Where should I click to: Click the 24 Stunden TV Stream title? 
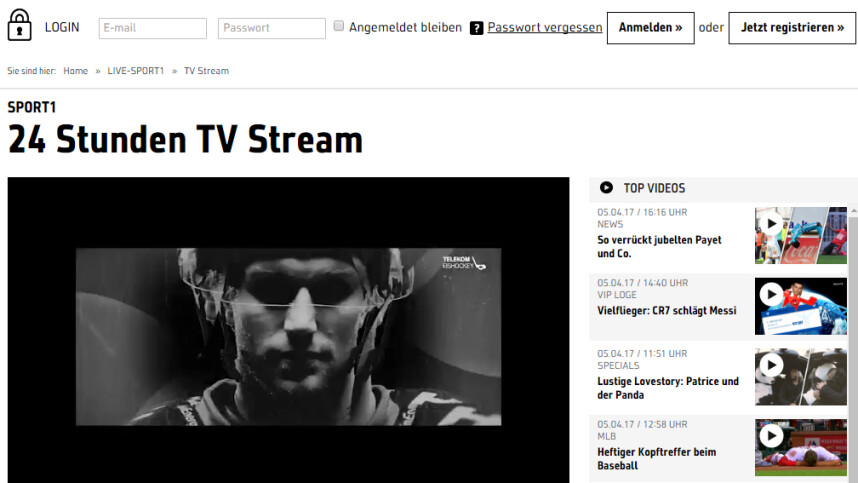tap(185, 139)
